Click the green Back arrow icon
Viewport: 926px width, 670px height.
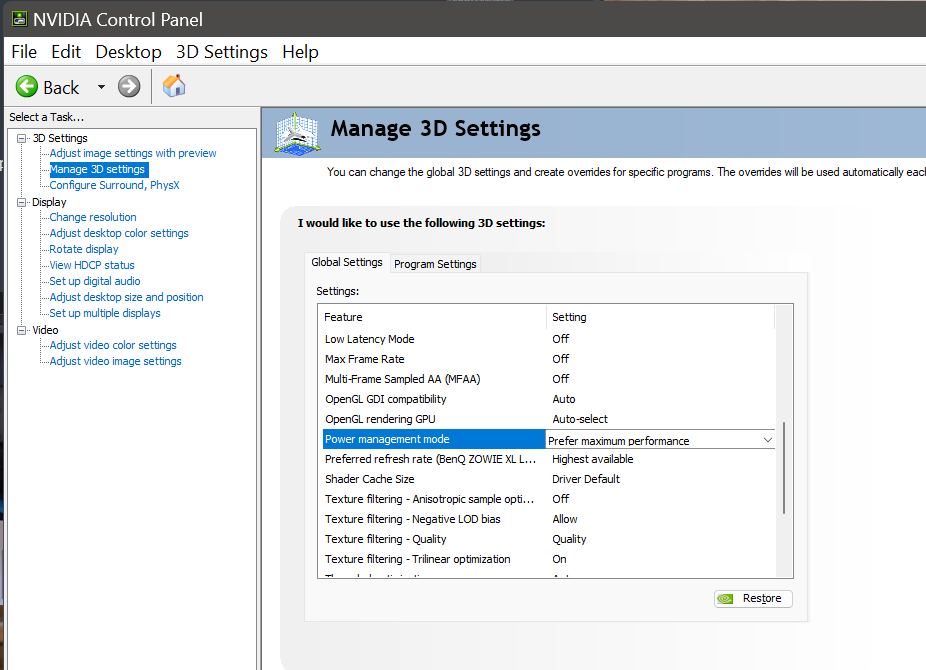27,86
